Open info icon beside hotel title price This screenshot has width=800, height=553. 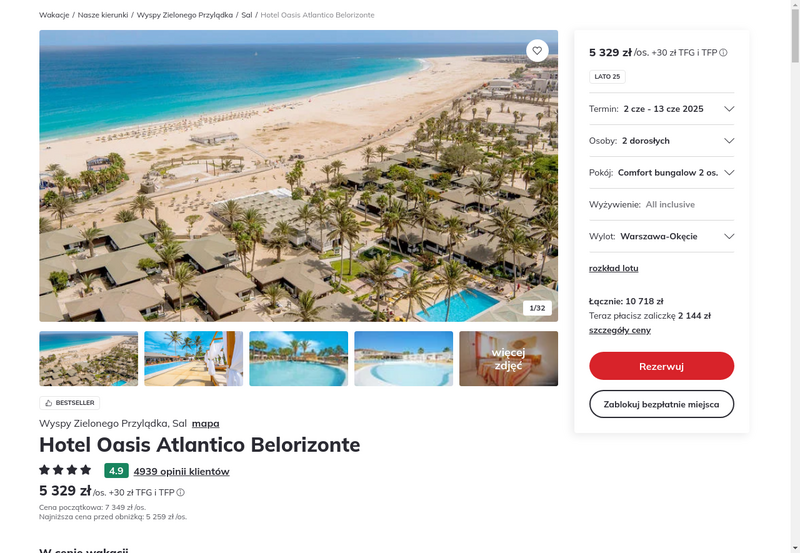click(181, 492)
